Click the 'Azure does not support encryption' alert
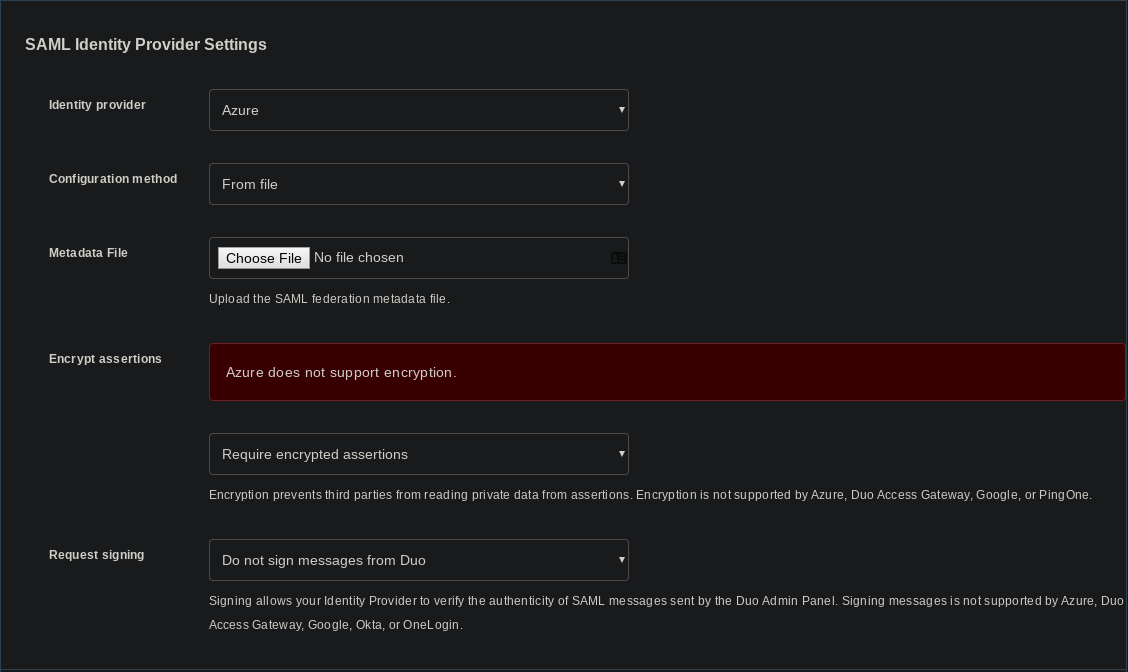 (666, 372)
